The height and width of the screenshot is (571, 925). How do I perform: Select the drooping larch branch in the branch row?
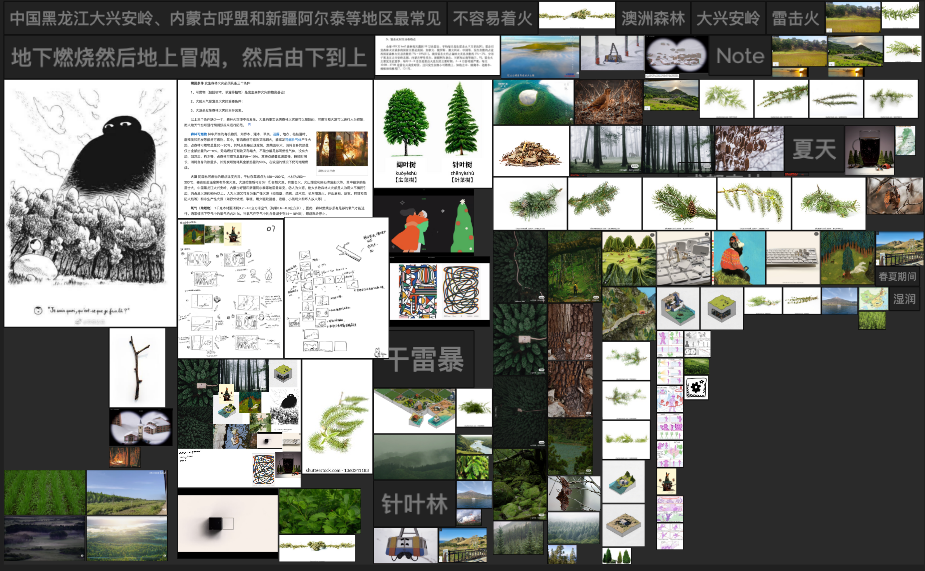click(754, 204)
